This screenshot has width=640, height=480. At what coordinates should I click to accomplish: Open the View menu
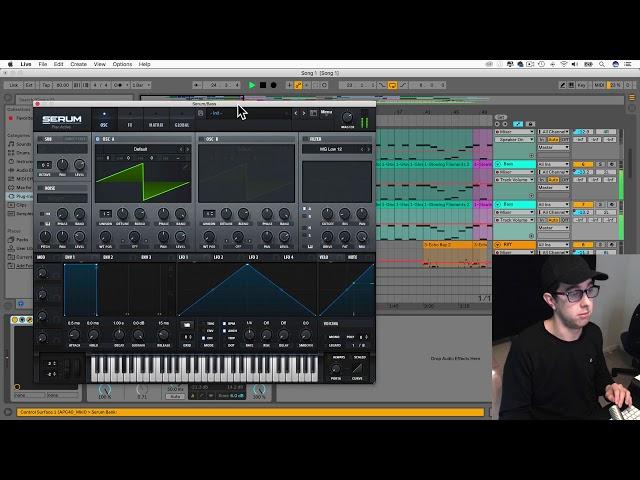100,64
